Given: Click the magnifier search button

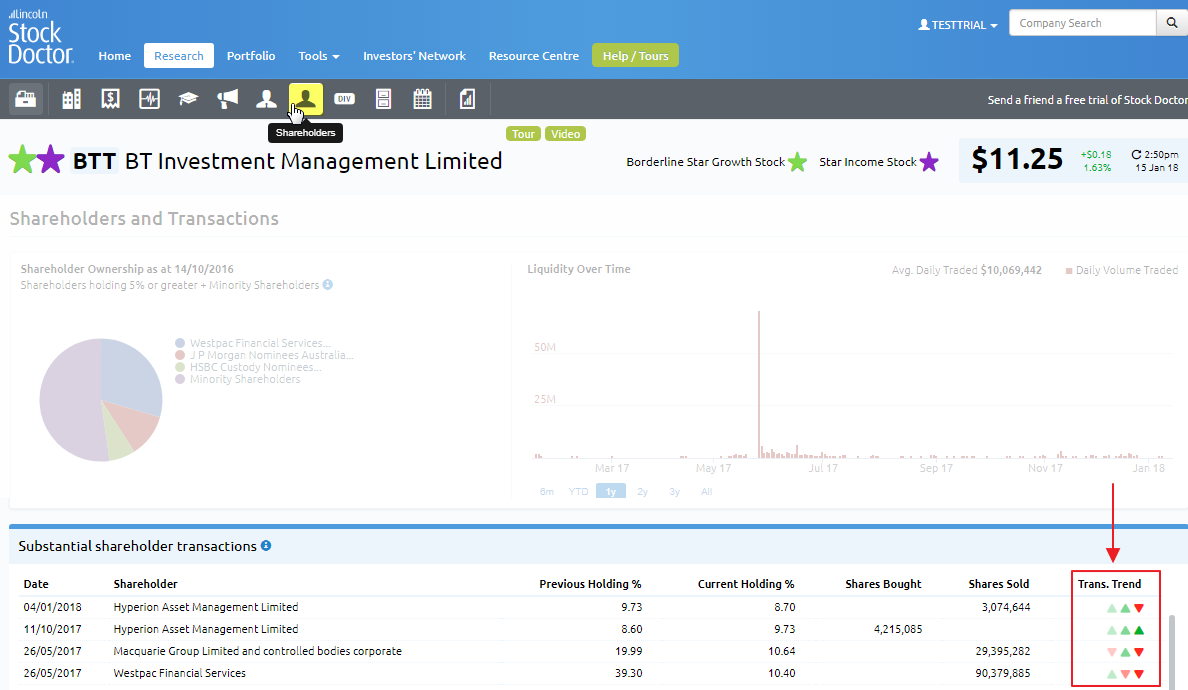Looking at the screenshot, I should 1172,23.
